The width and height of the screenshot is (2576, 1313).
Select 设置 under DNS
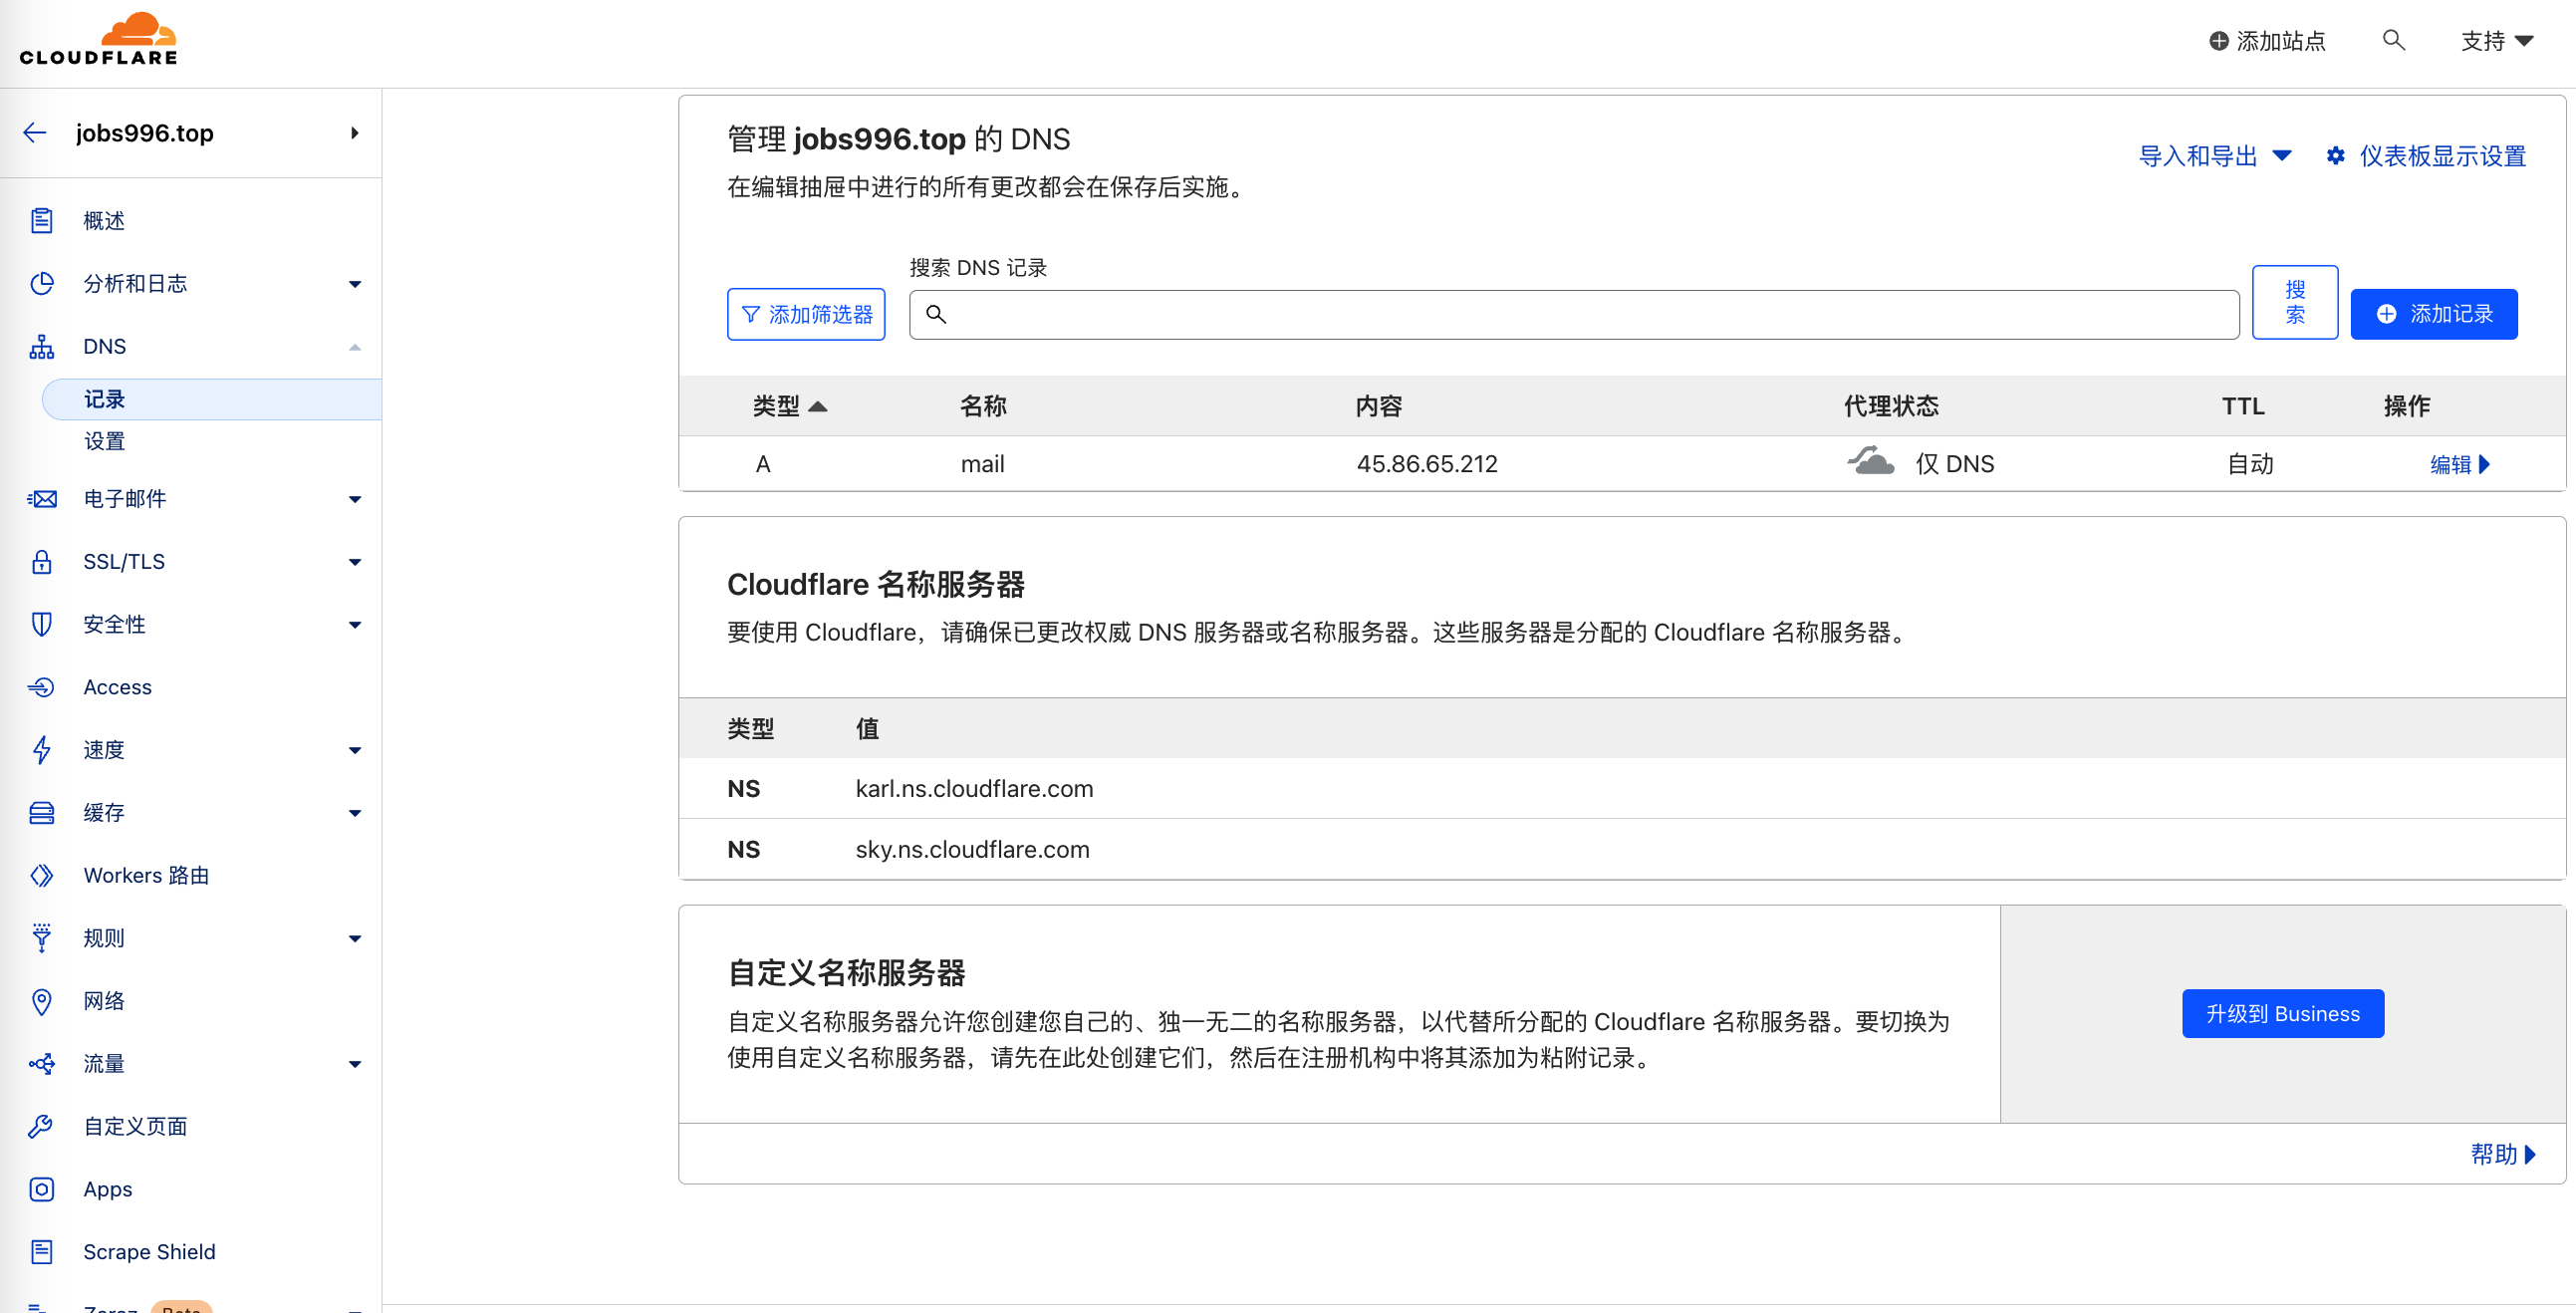pyautogui.click(x=104, y=441)
